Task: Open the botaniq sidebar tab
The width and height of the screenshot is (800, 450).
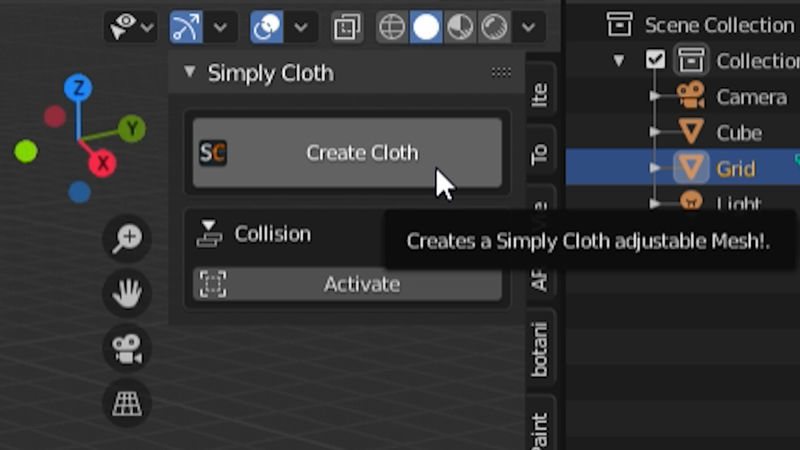Action: pyautogui.click(x=540, y=349)
